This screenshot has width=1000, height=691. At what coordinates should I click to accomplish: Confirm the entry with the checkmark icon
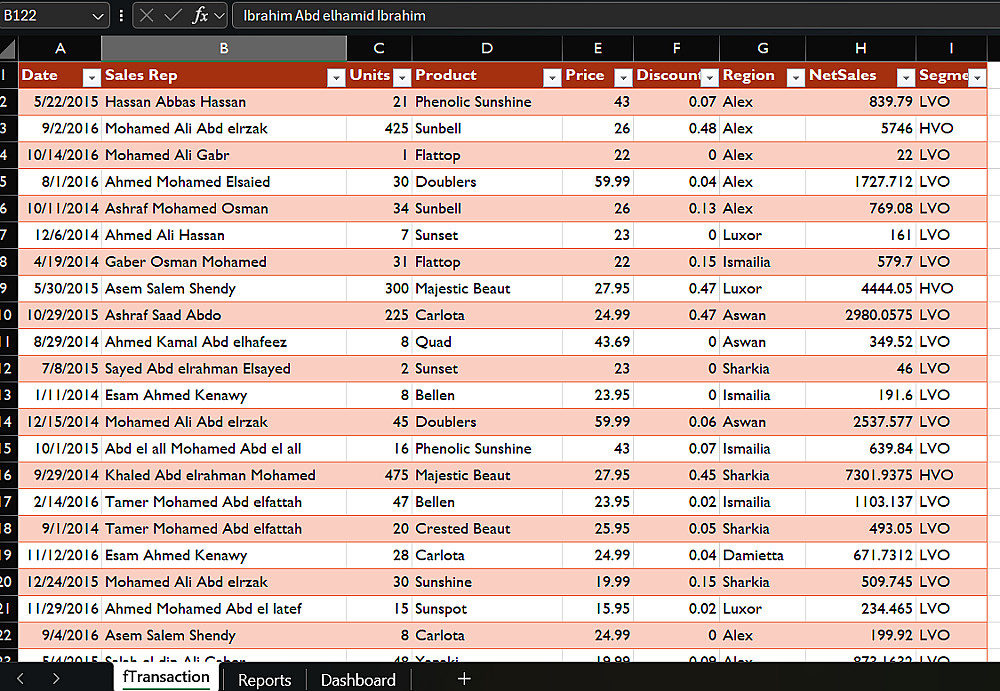tap(172, 15)
